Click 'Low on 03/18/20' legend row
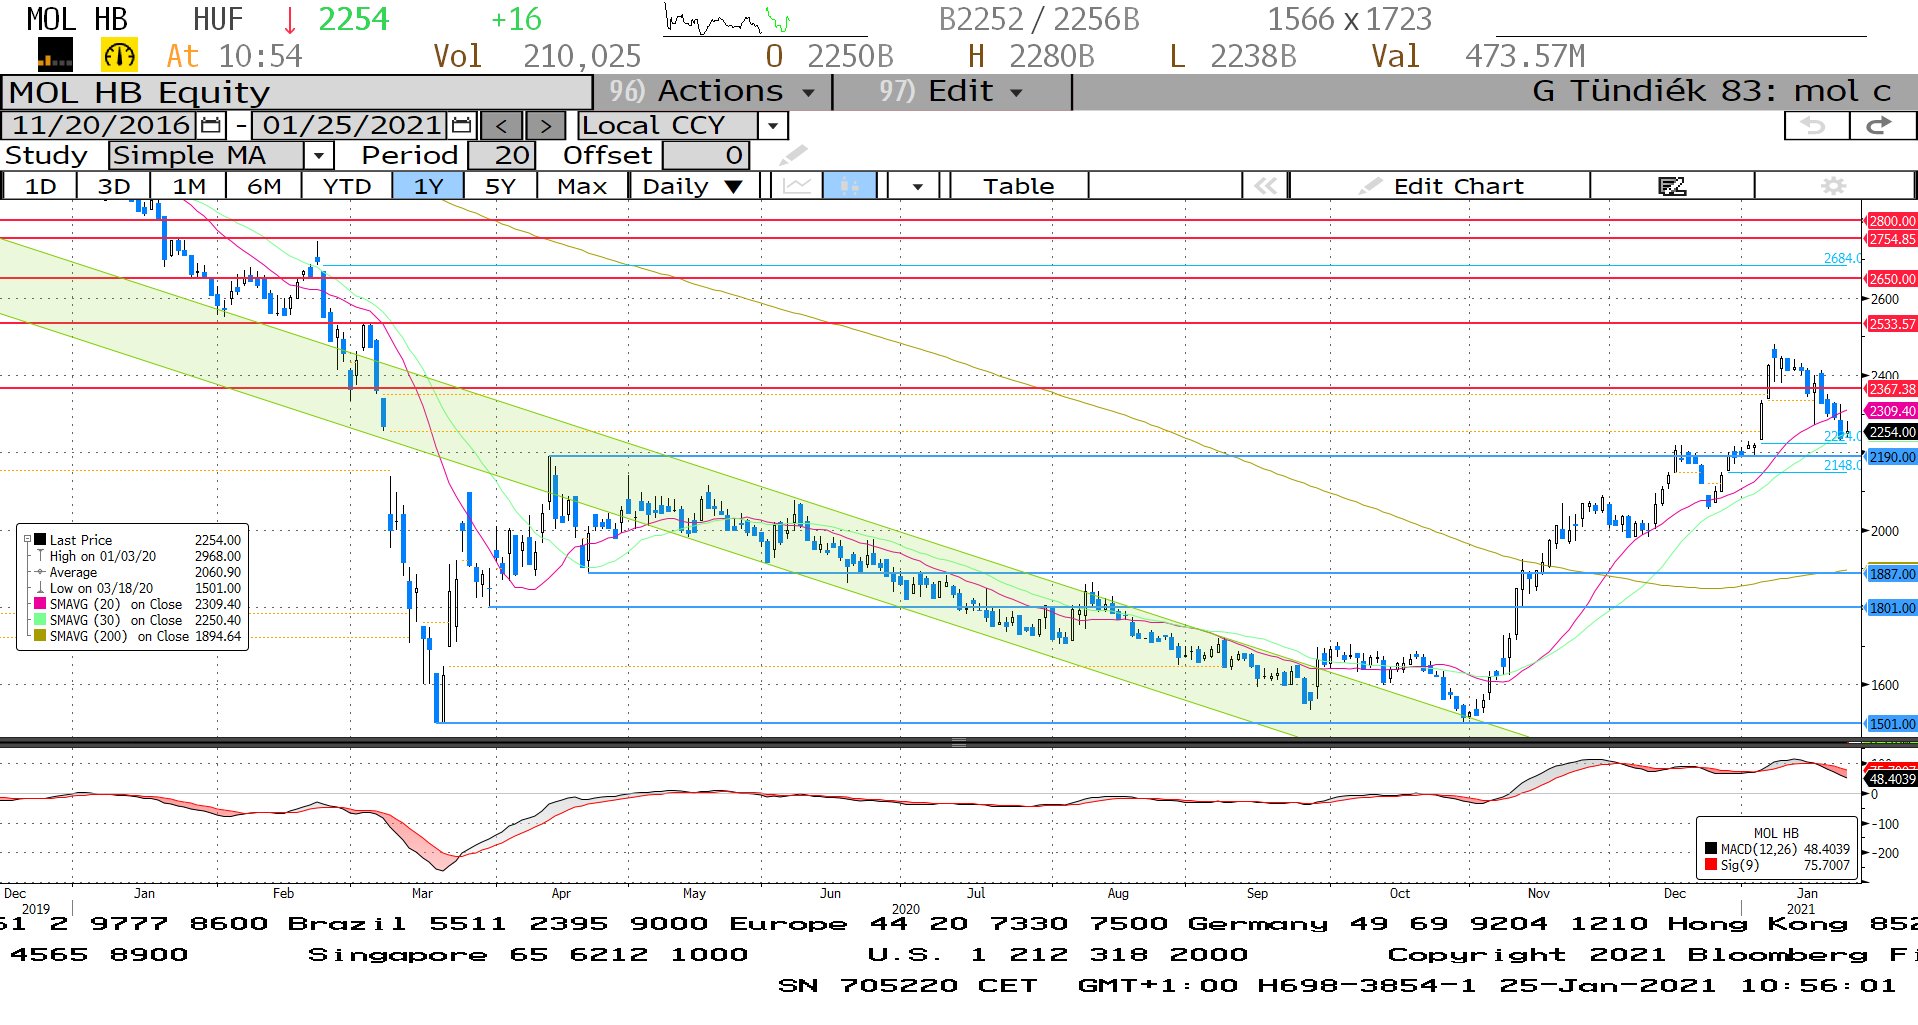The image size is (1918, 1025). coord(133,588)
